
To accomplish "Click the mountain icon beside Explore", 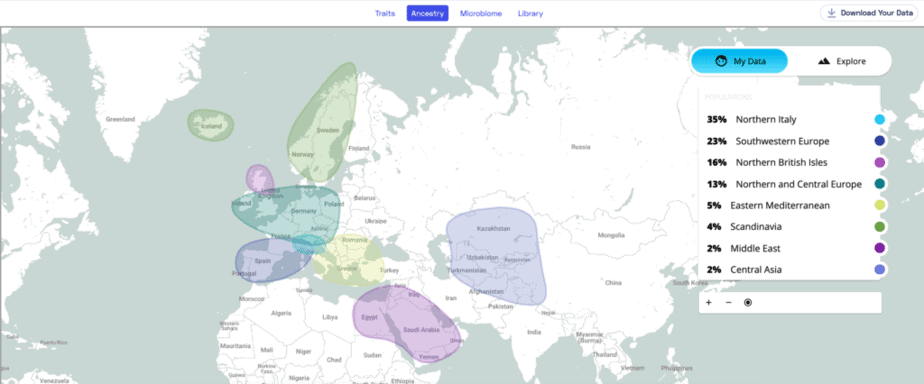I will [x=824, y=61].
